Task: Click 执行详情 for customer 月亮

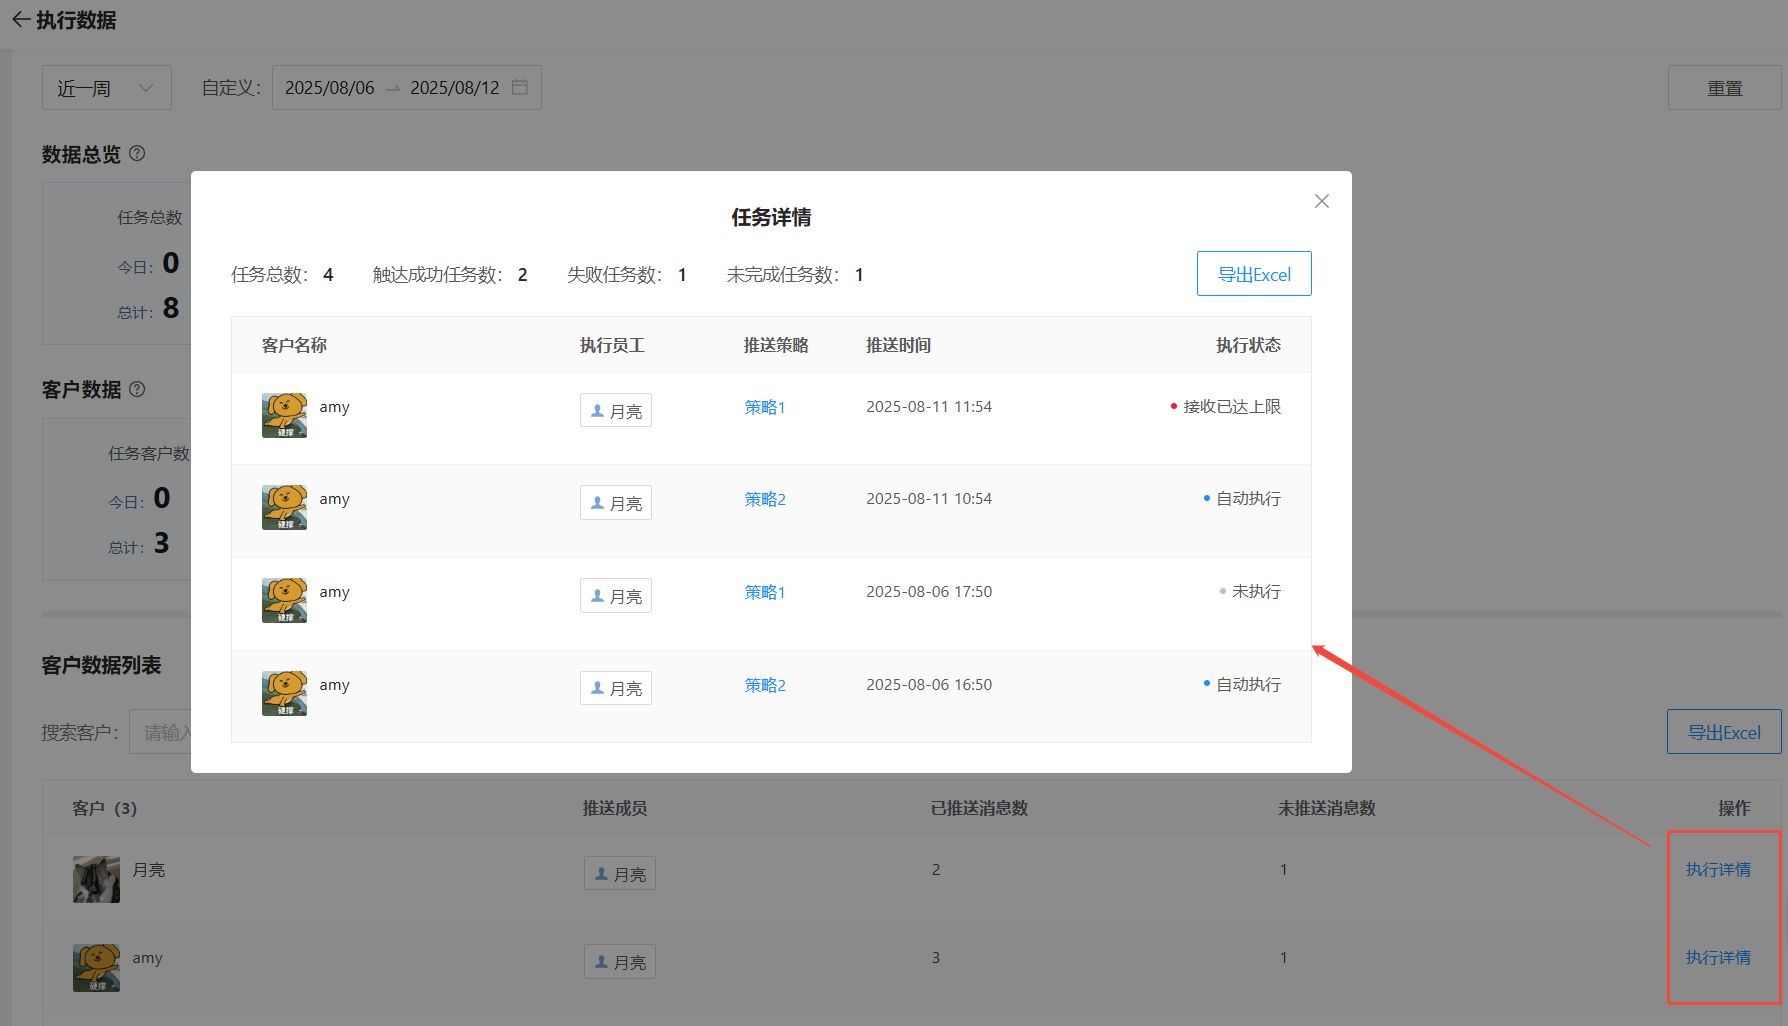Action: click(1718, 870)
